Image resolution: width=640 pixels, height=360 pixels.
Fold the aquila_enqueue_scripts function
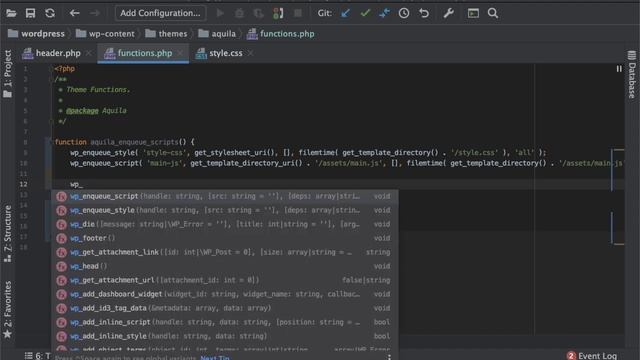click(51, 142)
